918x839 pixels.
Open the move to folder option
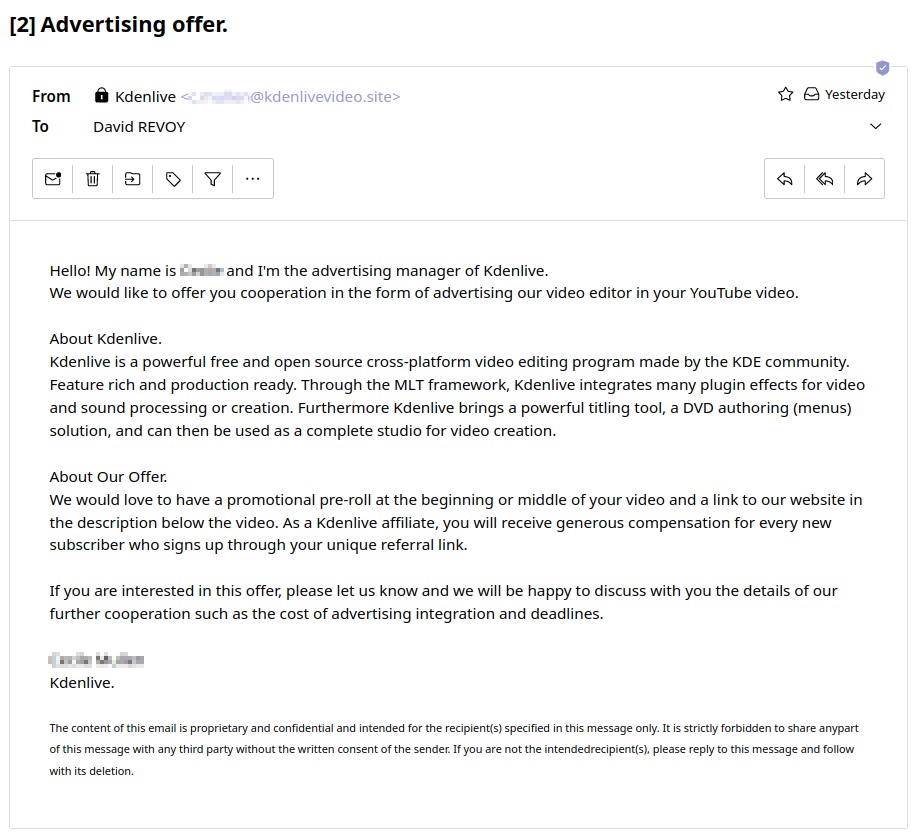[x=133, y=179]
